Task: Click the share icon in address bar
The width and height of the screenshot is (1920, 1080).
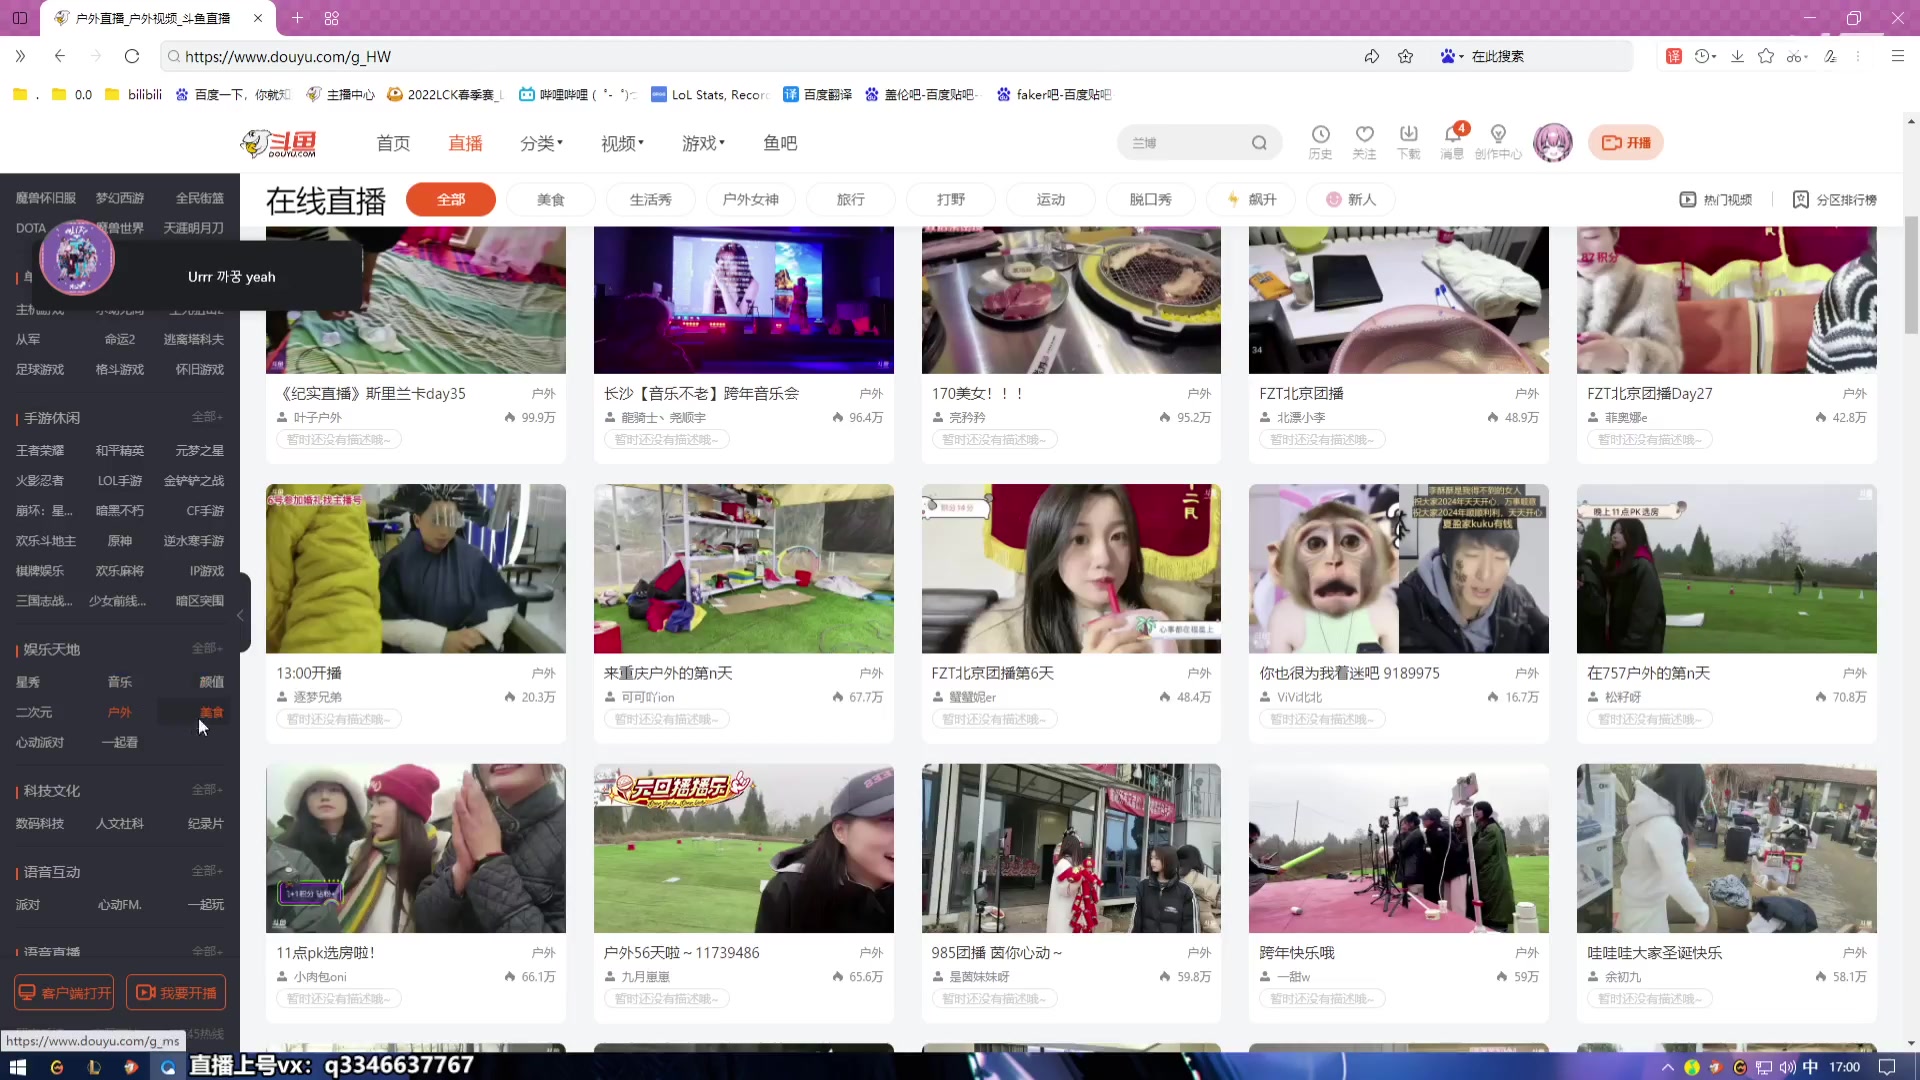Action: (1371, 56)
